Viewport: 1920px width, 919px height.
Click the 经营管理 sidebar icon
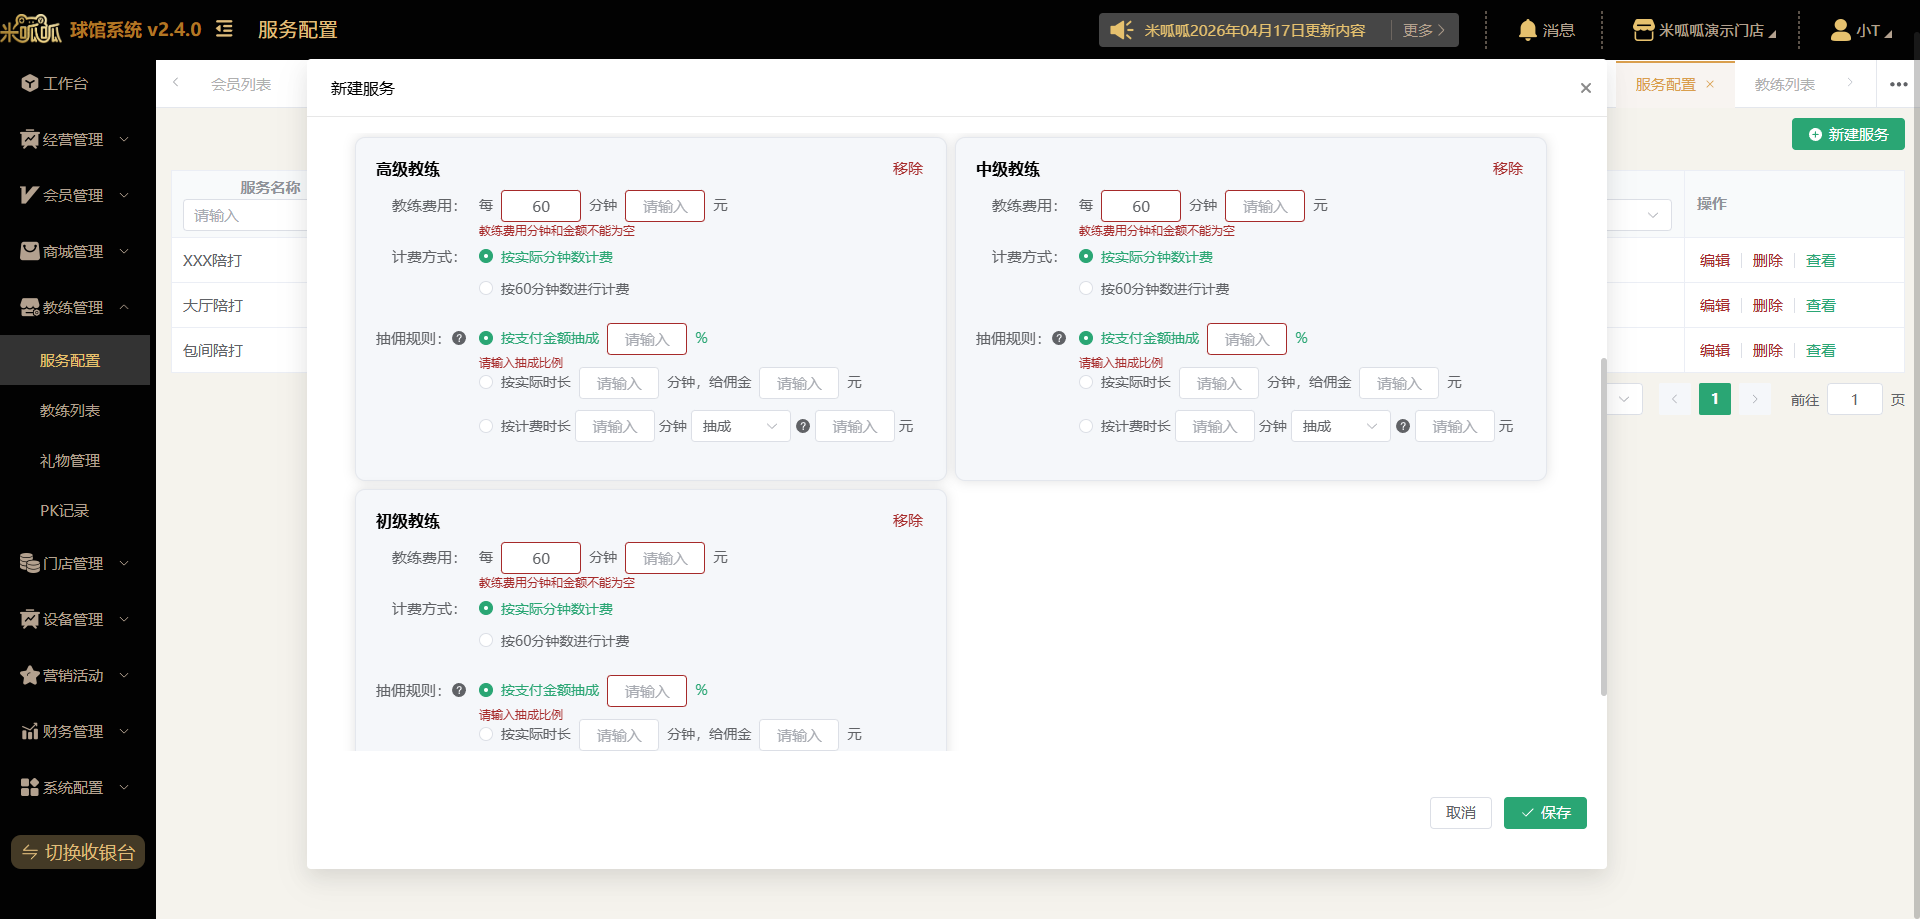tap(30, 139)
